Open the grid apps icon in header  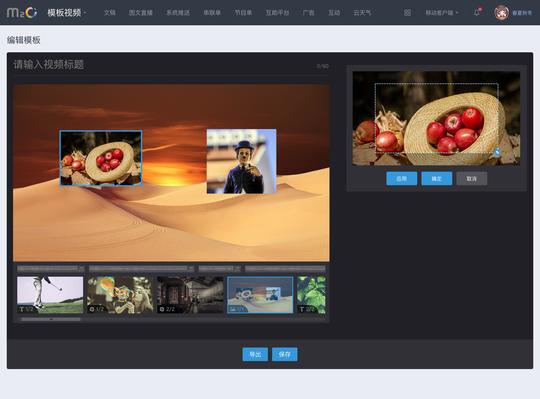click(x=407, y=13)
